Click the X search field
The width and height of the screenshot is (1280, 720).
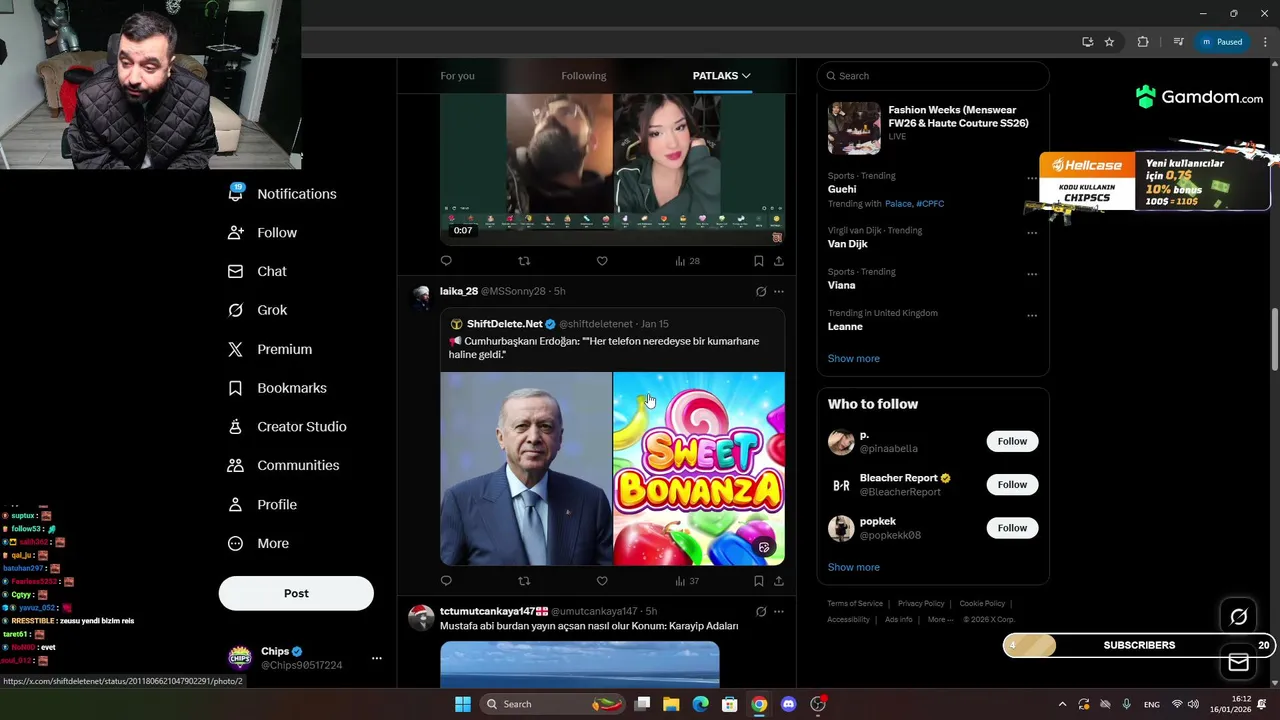coord(933,76)
